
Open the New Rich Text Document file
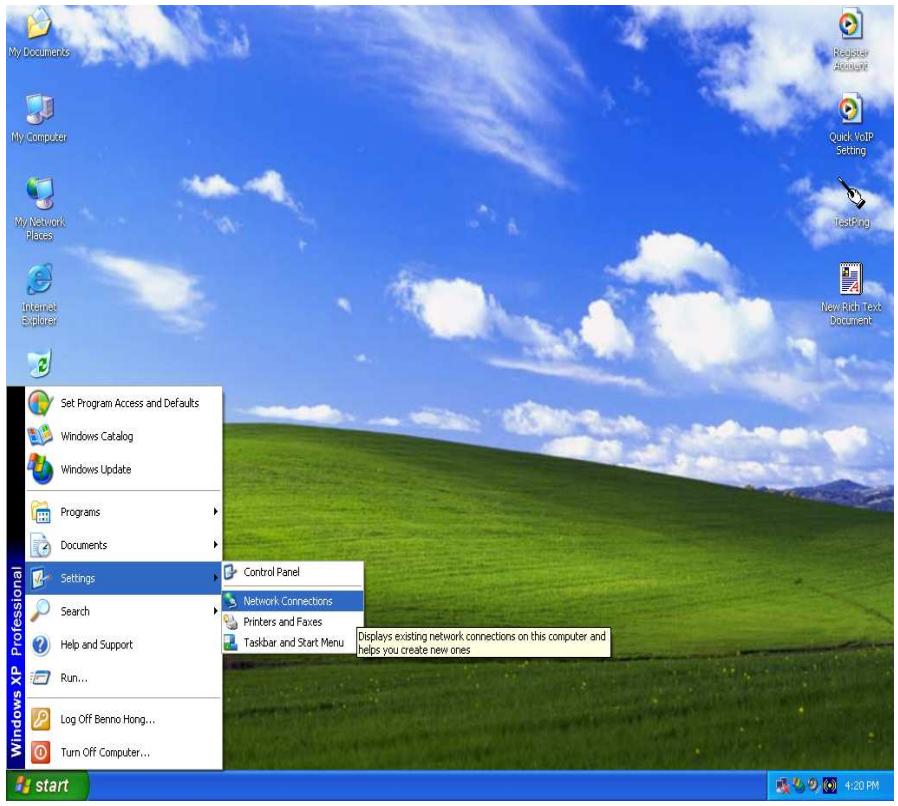850,294
